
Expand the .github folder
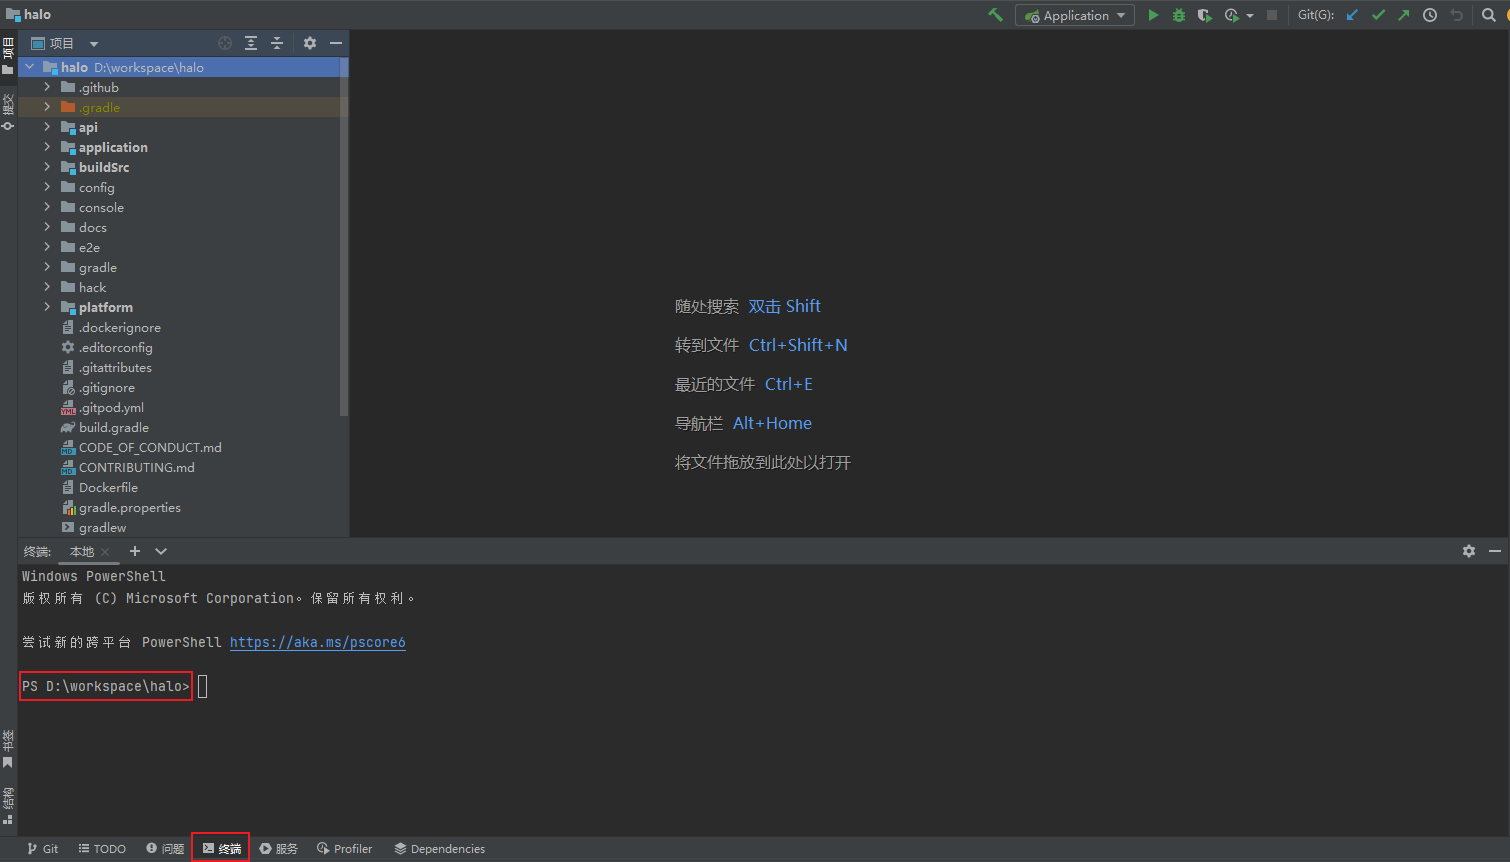pos(47,87)
